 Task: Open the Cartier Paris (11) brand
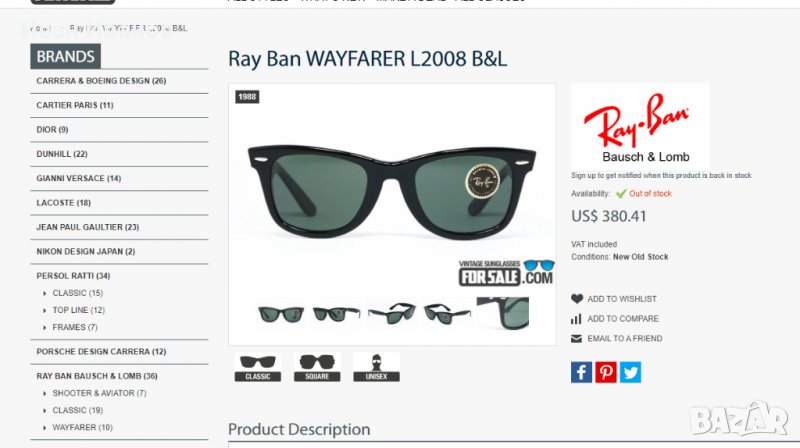[x=75, y=106]
